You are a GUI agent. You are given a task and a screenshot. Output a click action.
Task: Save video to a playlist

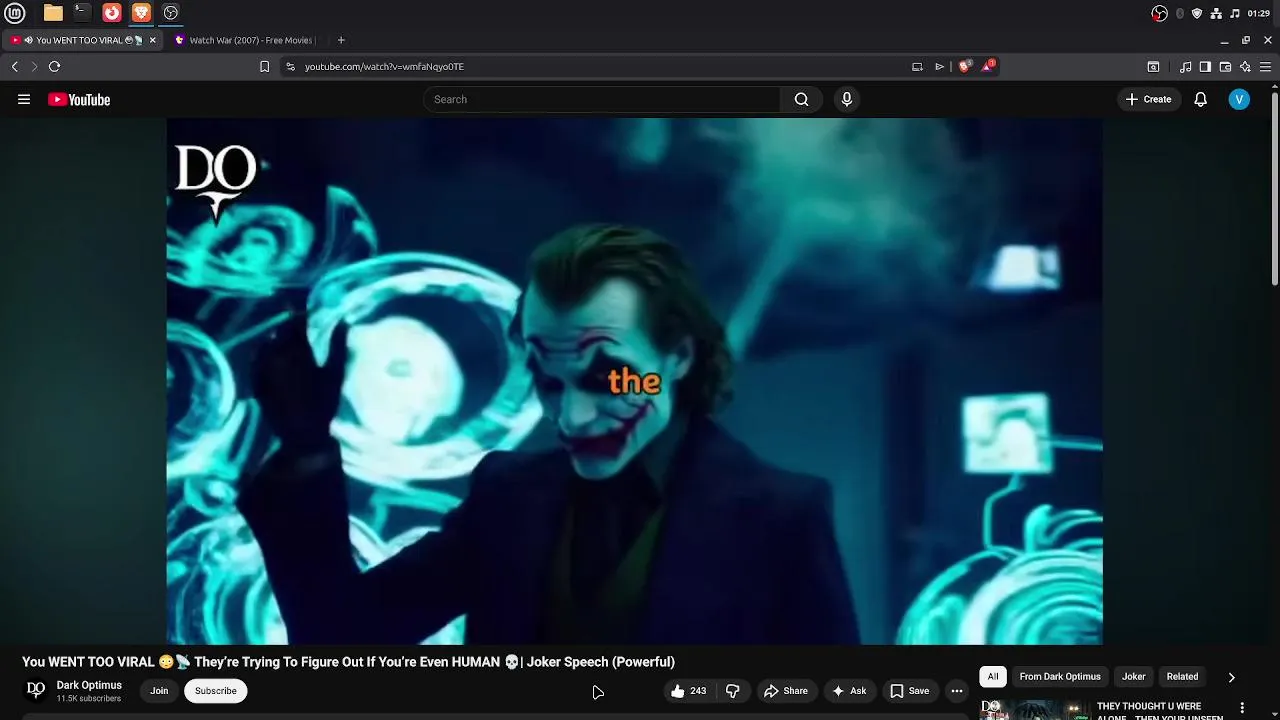(910, 690)
